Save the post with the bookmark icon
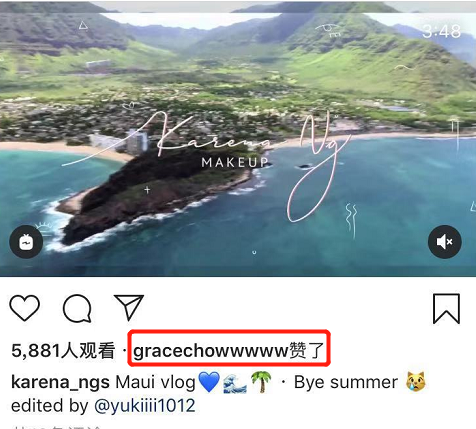Viewport: 476px width, 429px height. (446, 309)
